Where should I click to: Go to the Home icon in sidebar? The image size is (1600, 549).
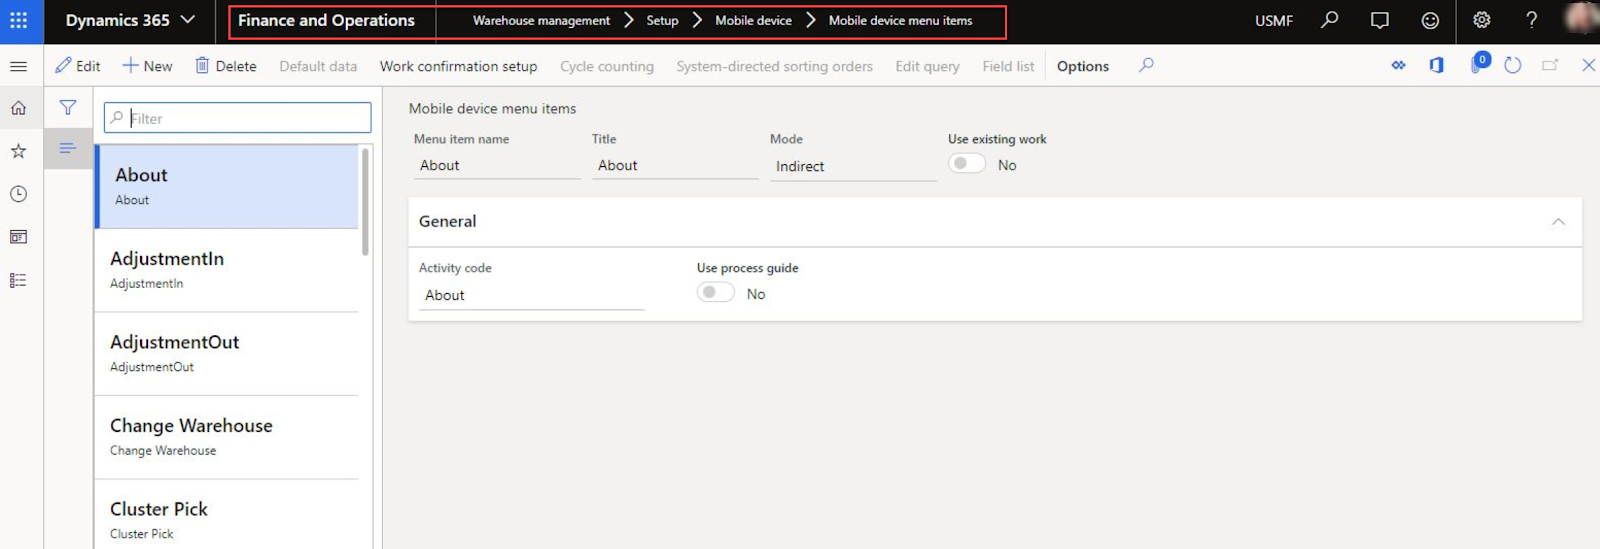18,108
